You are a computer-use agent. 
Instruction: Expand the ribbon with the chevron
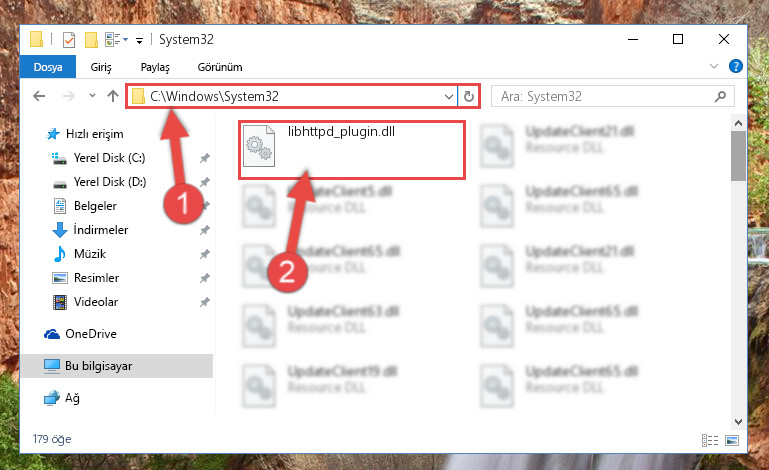pos(714,66)
